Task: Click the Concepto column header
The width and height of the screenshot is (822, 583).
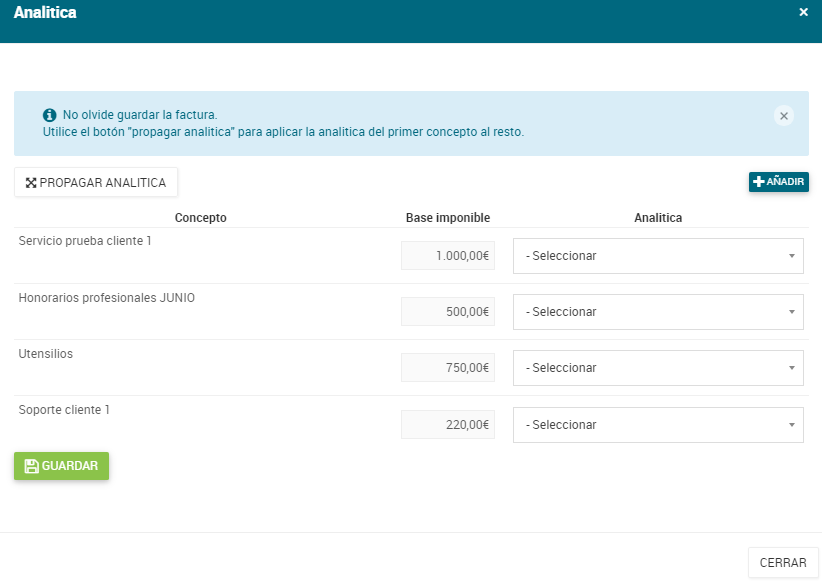Action: [200, 218]
